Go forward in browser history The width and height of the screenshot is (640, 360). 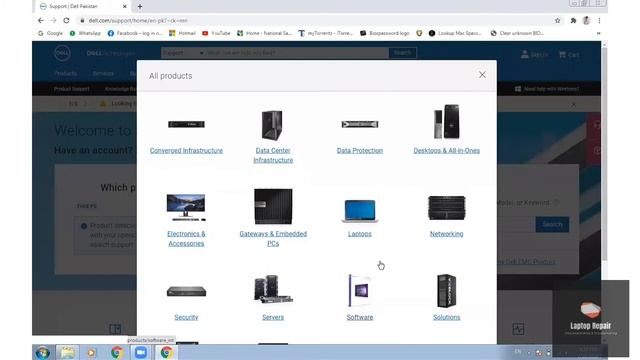pyautogui.click(x=53, y=20)
